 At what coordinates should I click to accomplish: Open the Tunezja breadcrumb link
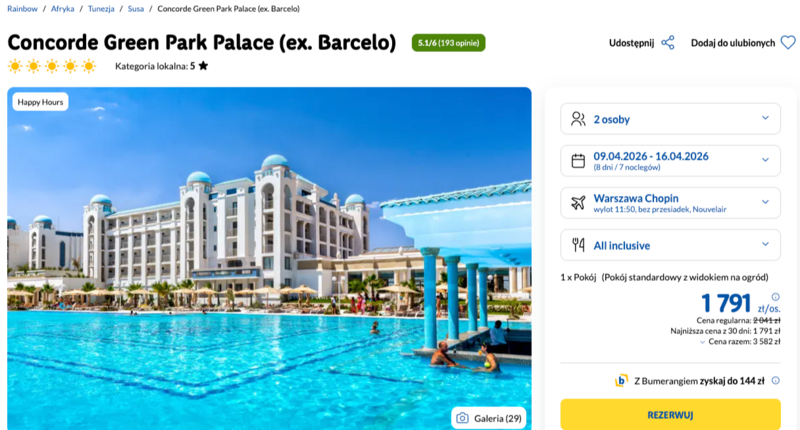pos(101,8)
